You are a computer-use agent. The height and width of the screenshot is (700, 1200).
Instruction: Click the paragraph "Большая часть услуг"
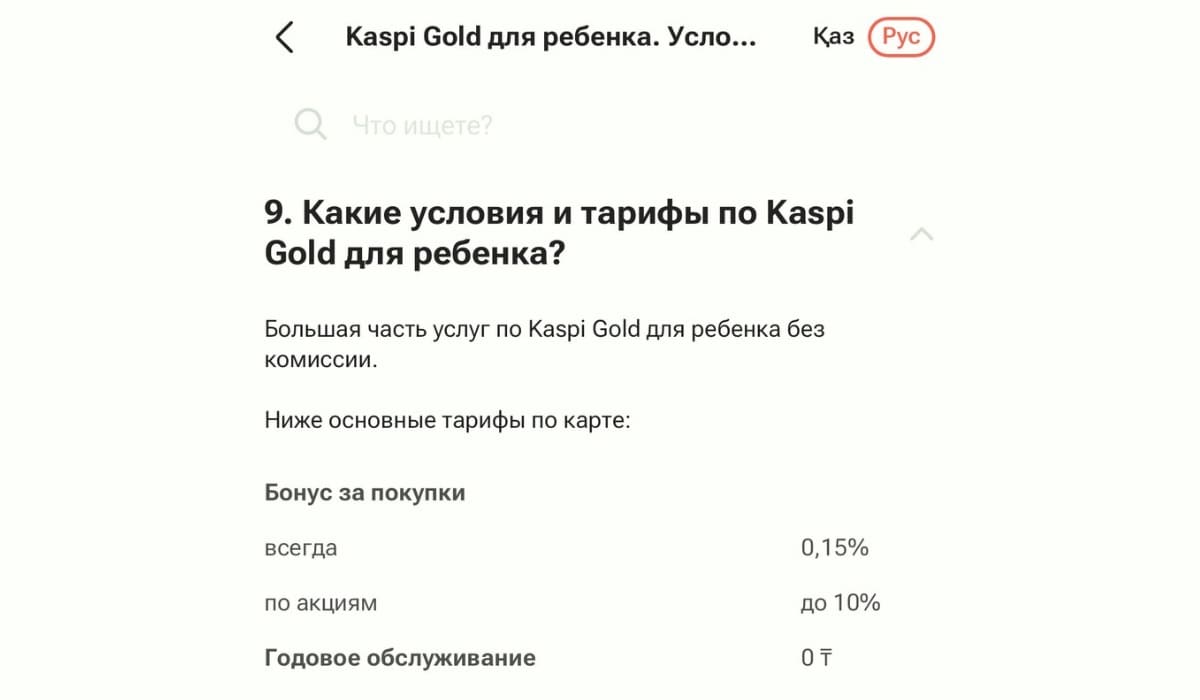click(x=544, y=329)
